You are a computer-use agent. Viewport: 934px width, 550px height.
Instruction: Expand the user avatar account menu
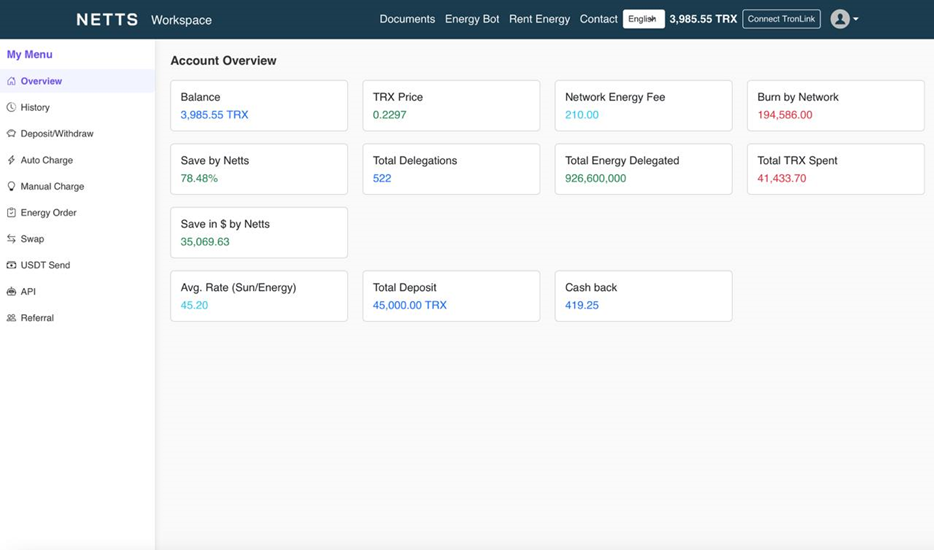coord(840,19)
